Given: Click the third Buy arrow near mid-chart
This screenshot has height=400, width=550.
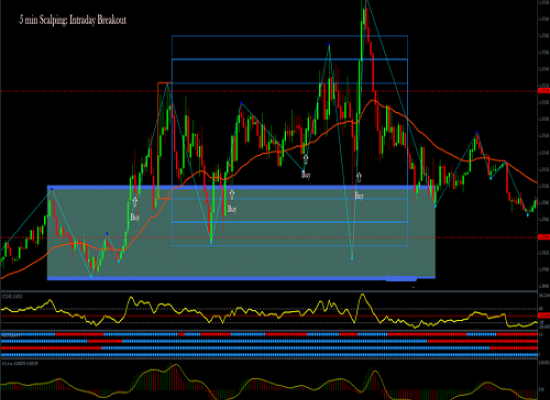Looking at the screenshot, I should [x=306, y=160].
